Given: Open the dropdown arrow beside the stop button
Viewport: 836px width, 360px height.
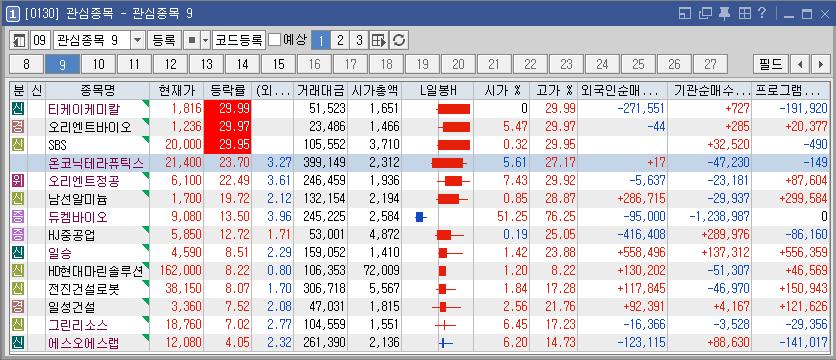Looking at the screenshot, I should [x=205, y=40].
